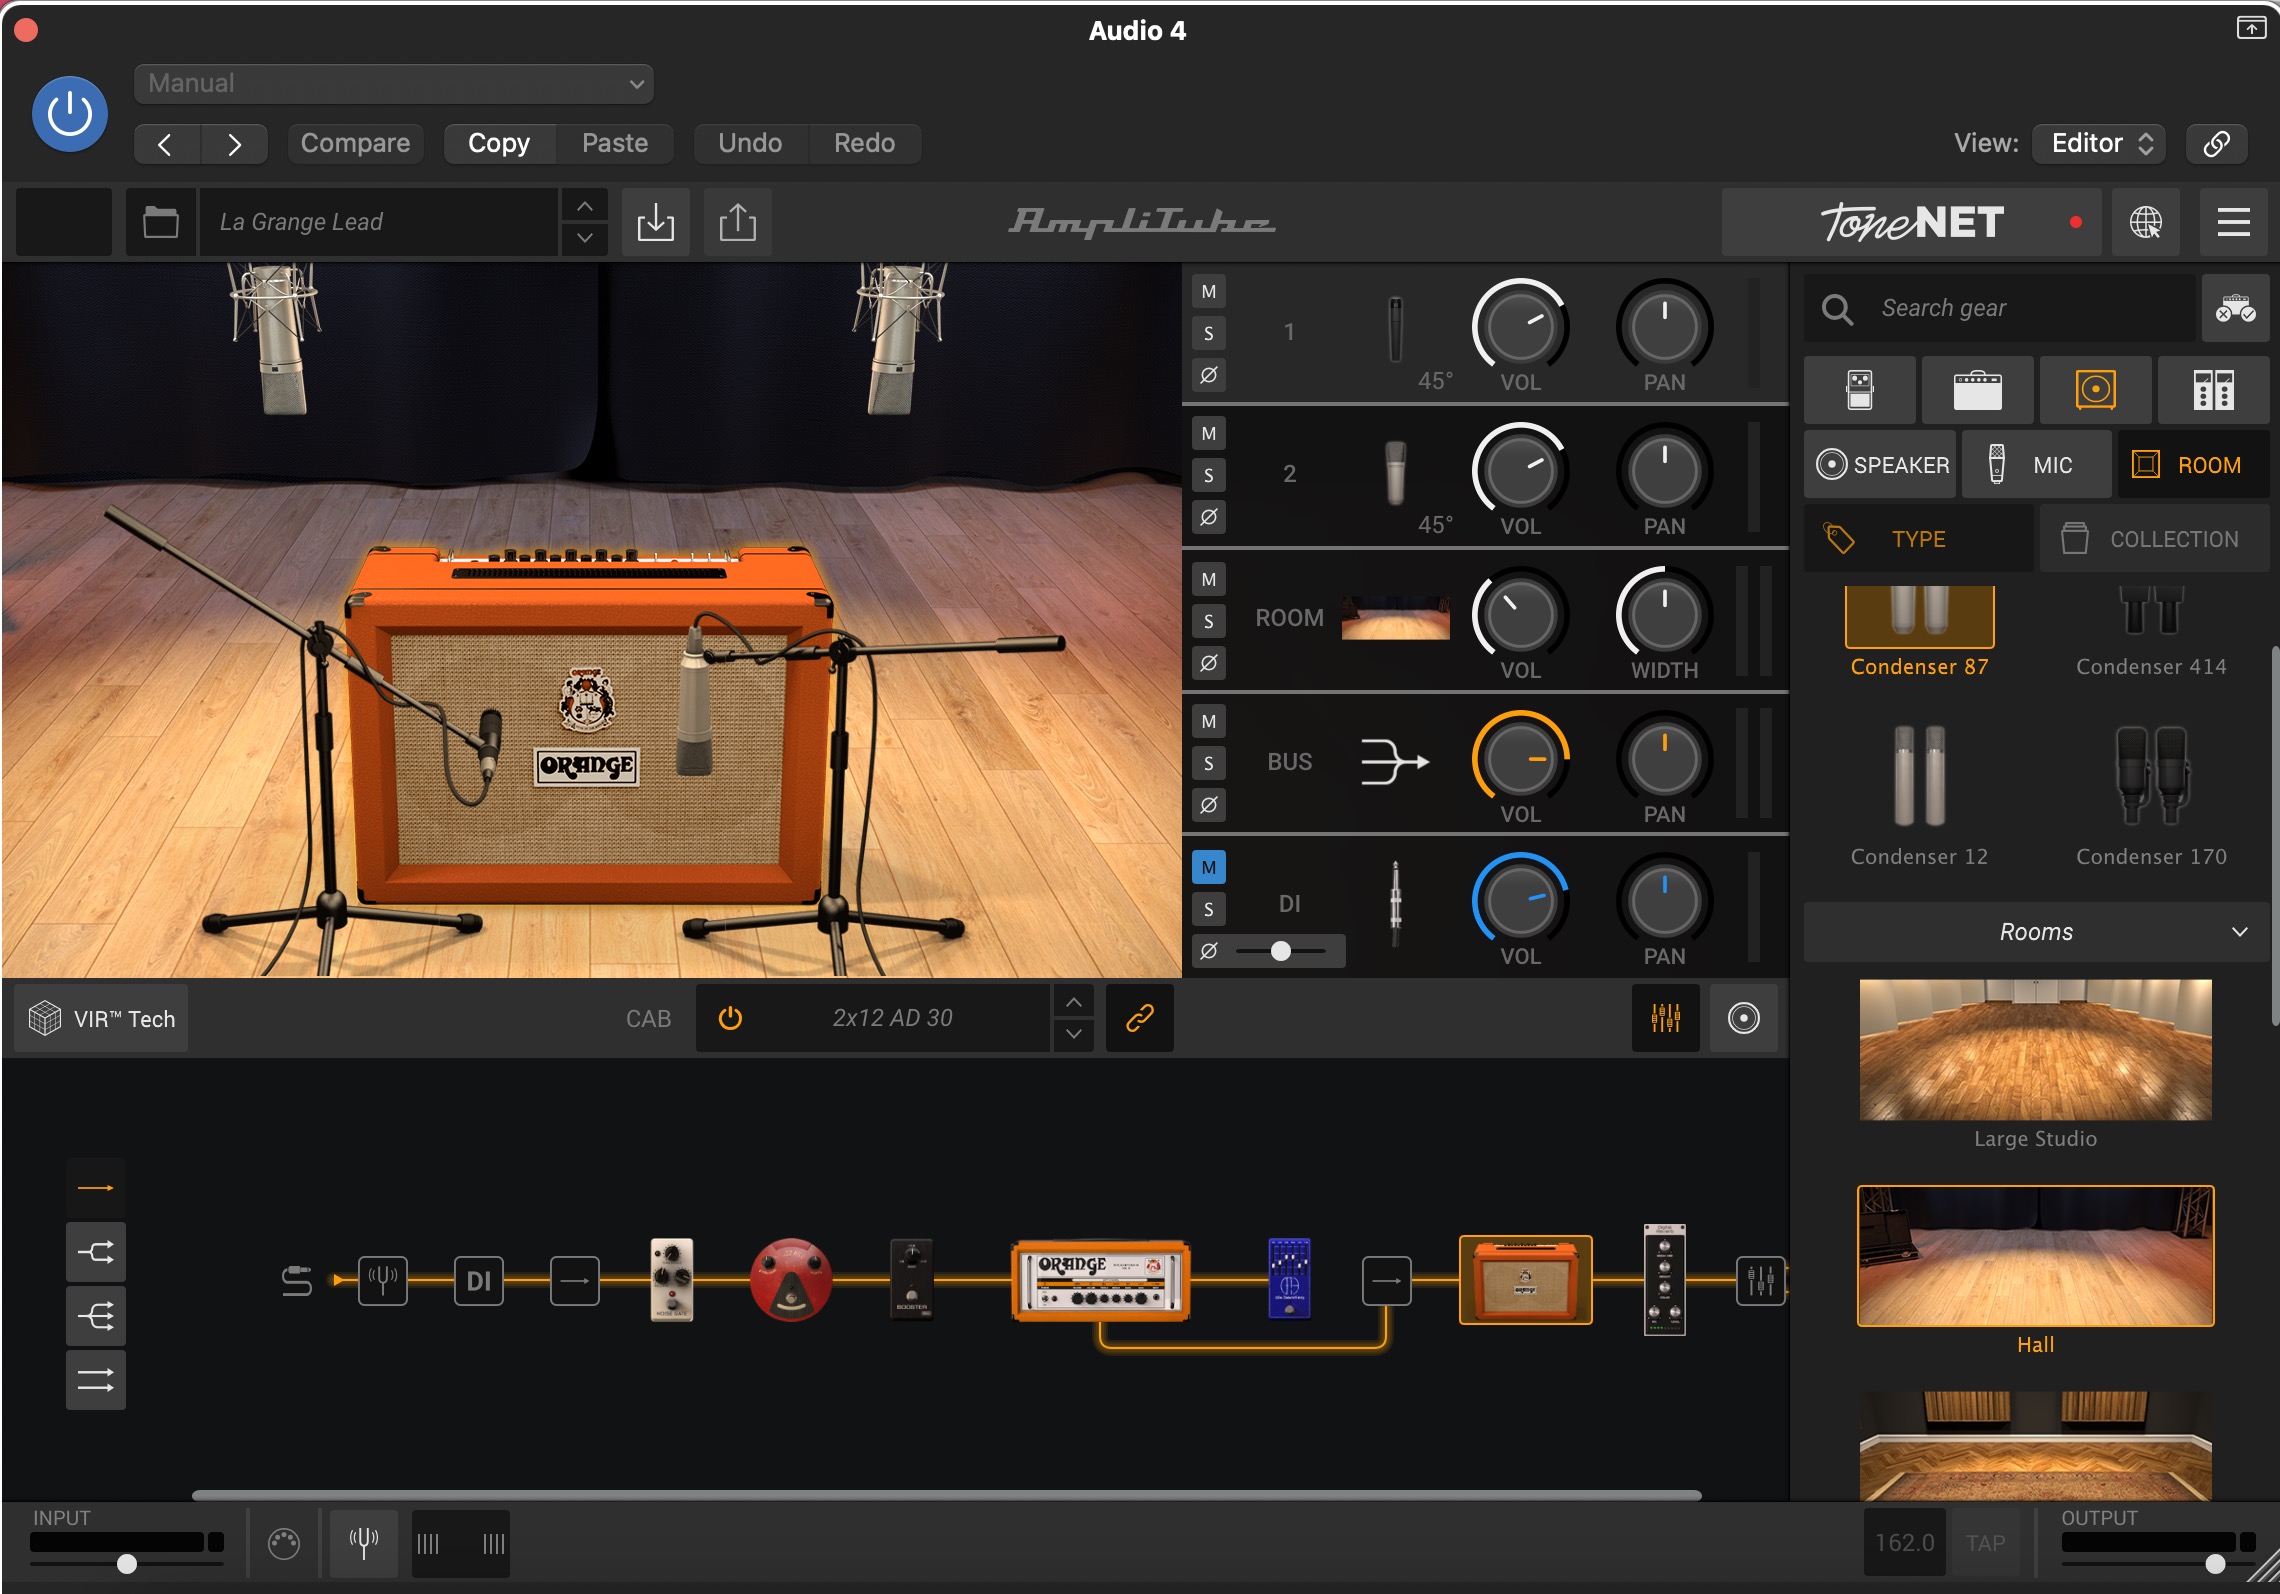Click the OUTPUT level slider

(x=2157, y=1563)
